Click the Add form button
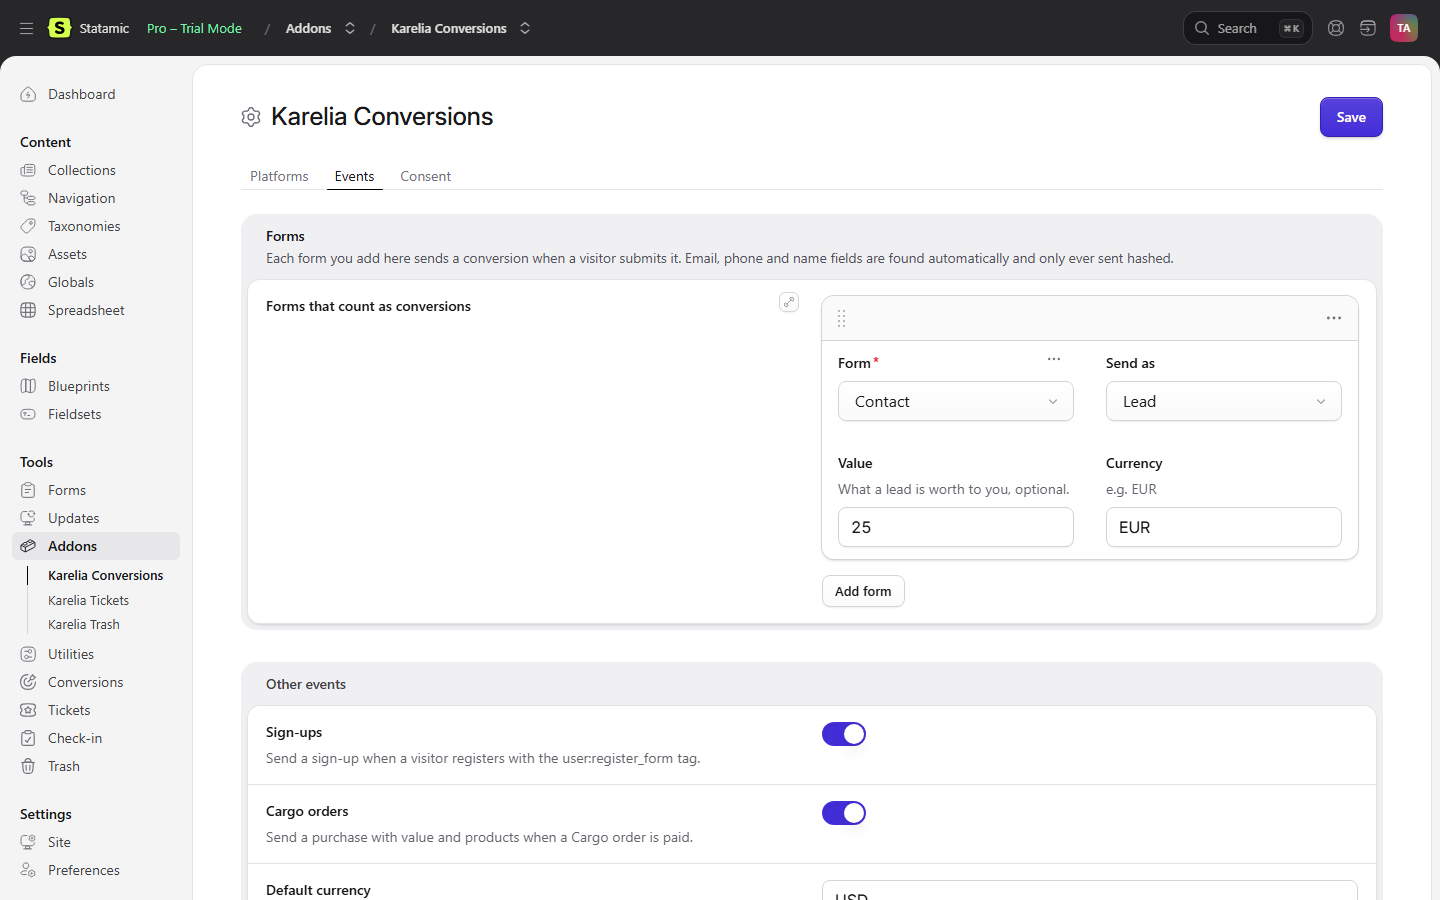 point(863,591)
